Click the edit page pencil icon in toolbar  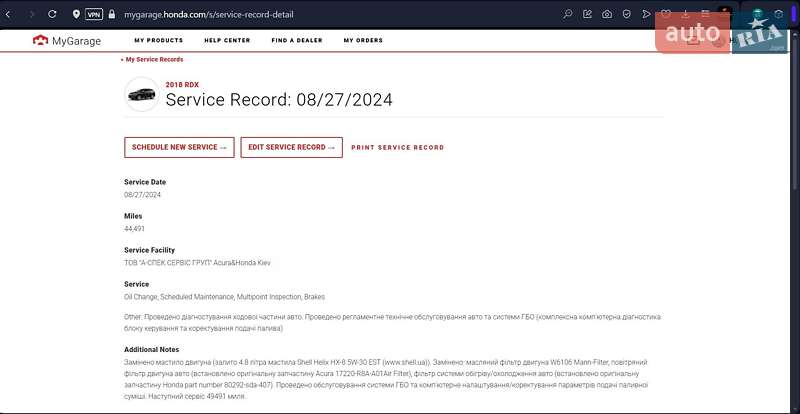tap(587, 15)
